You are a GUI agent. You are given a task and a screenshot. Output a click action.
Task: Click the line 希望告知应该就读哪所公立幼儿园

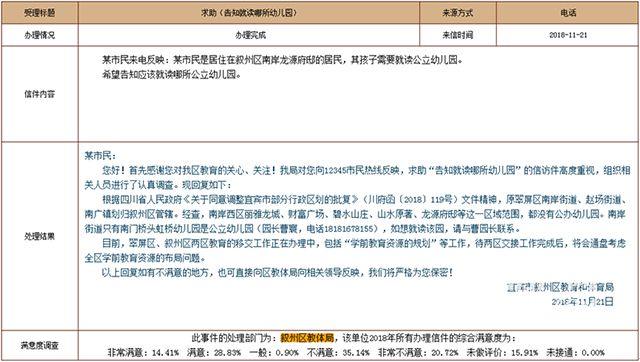[171, 75]
